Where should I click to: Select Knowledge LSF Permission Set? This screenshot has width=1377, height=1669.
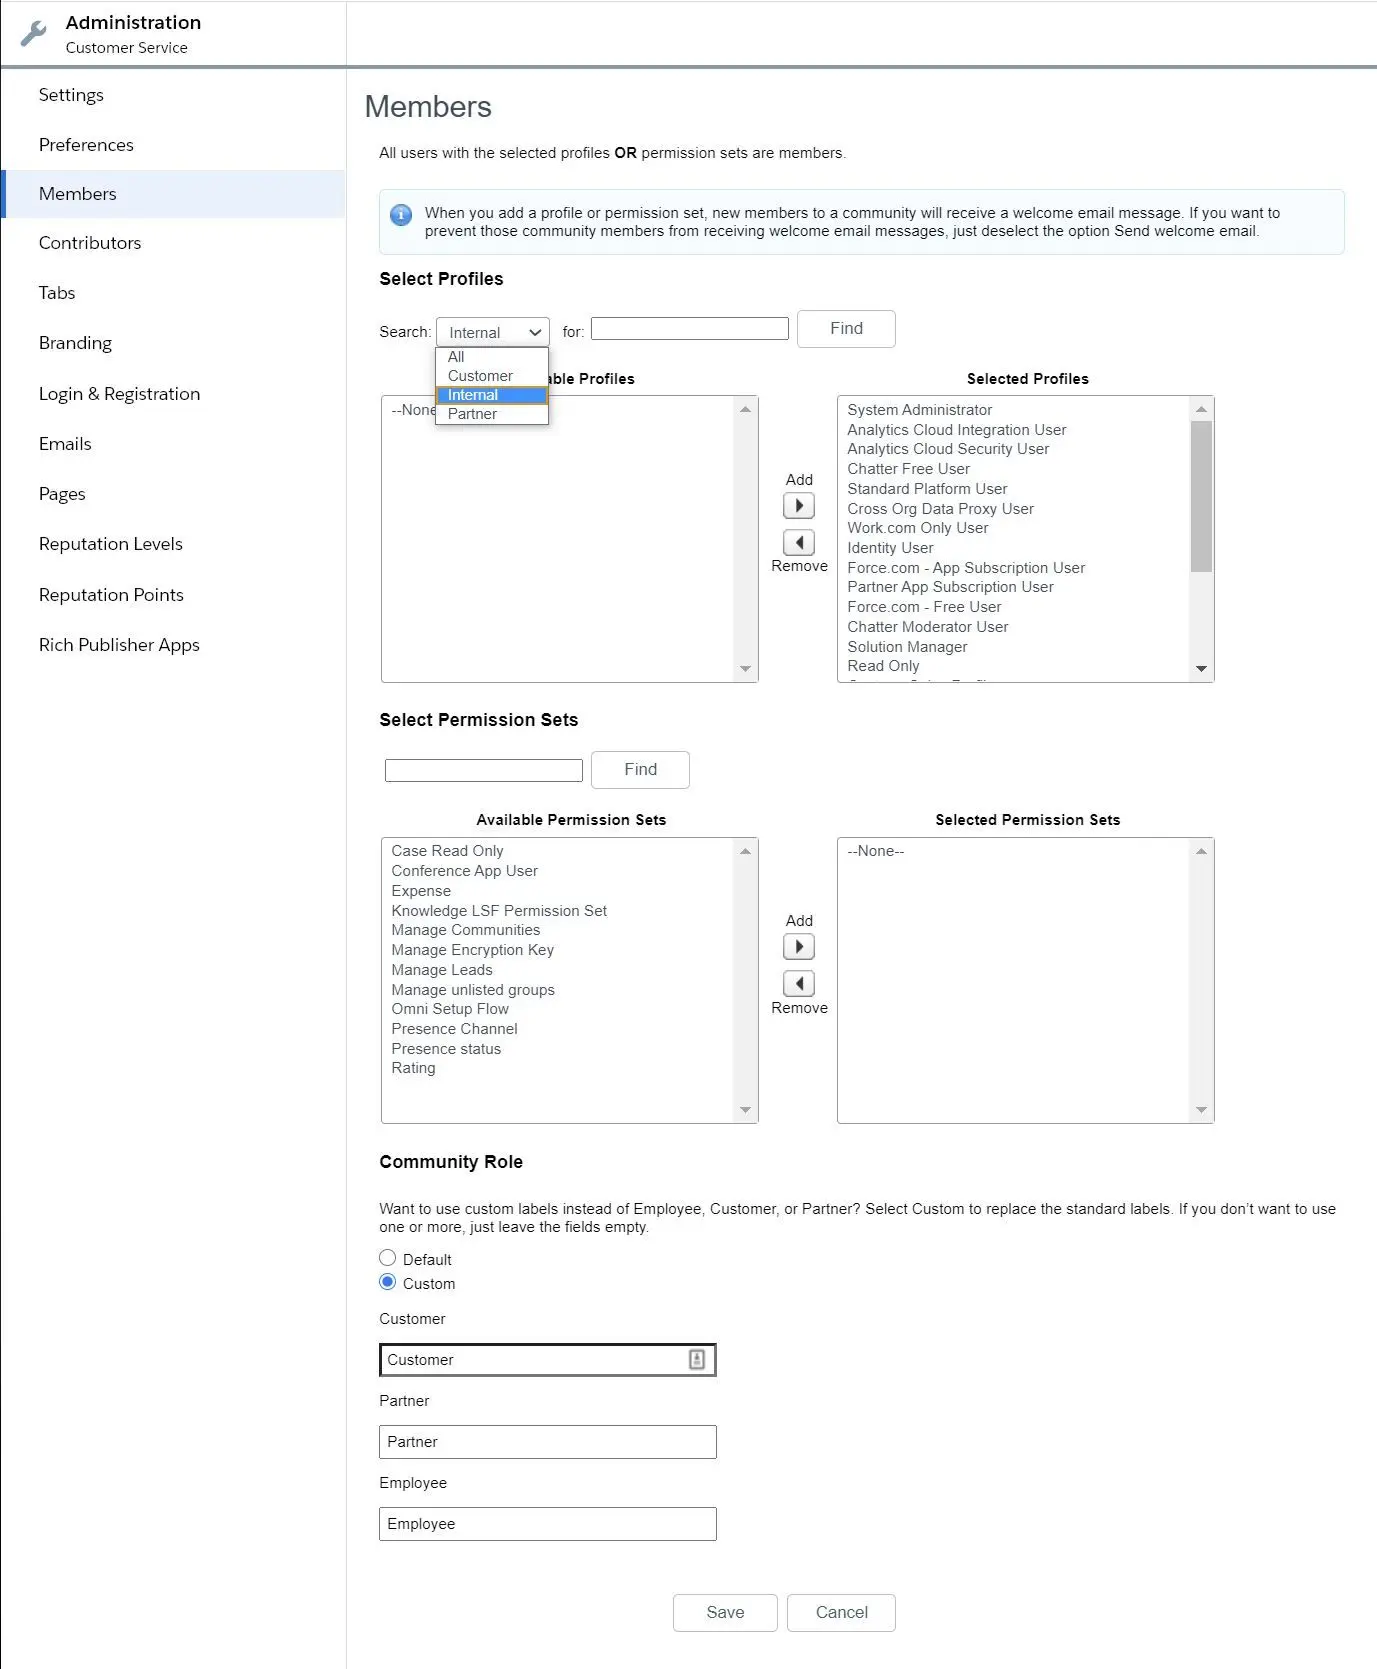499,911
